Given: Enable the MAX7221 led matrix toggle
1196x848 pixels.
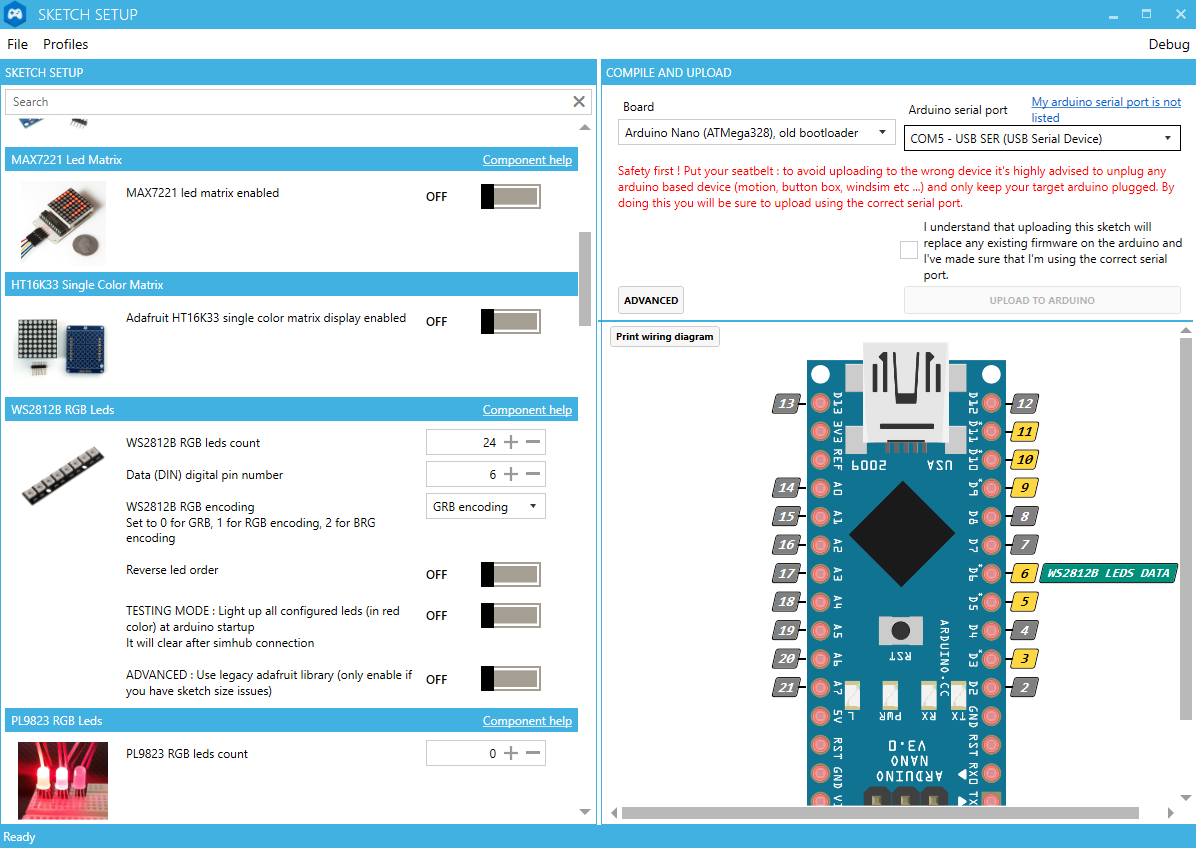Looking at the screenshot, I should (x=510, y=196).
